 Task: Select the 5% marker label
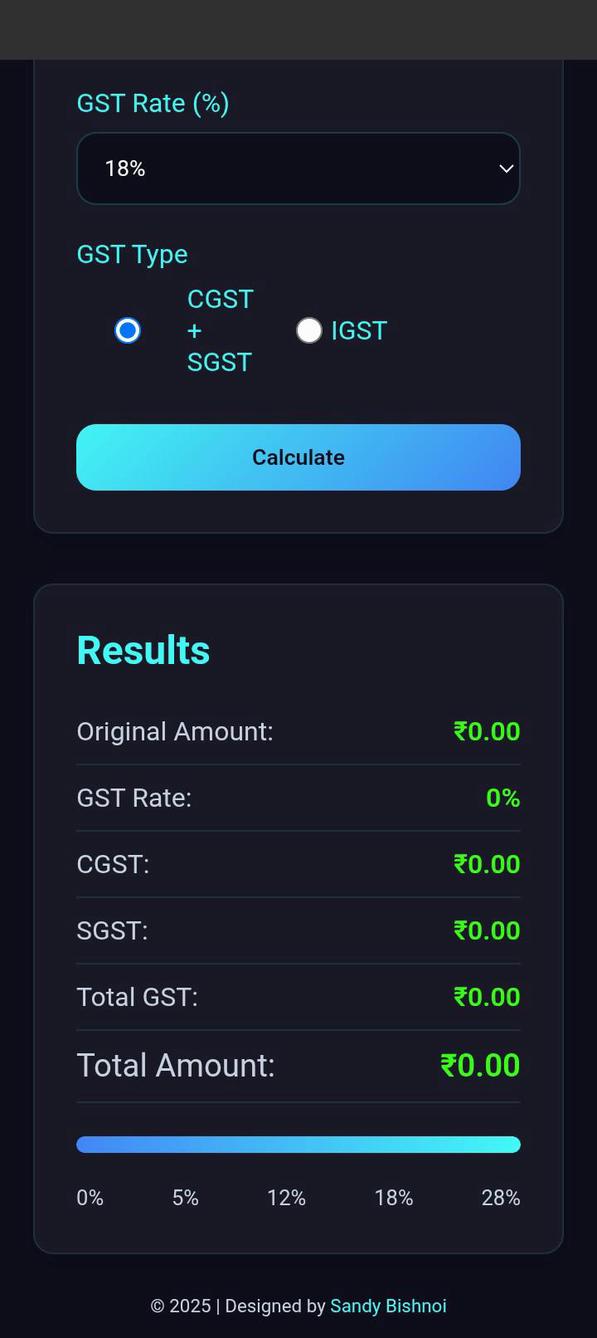tap(184, 1197)
